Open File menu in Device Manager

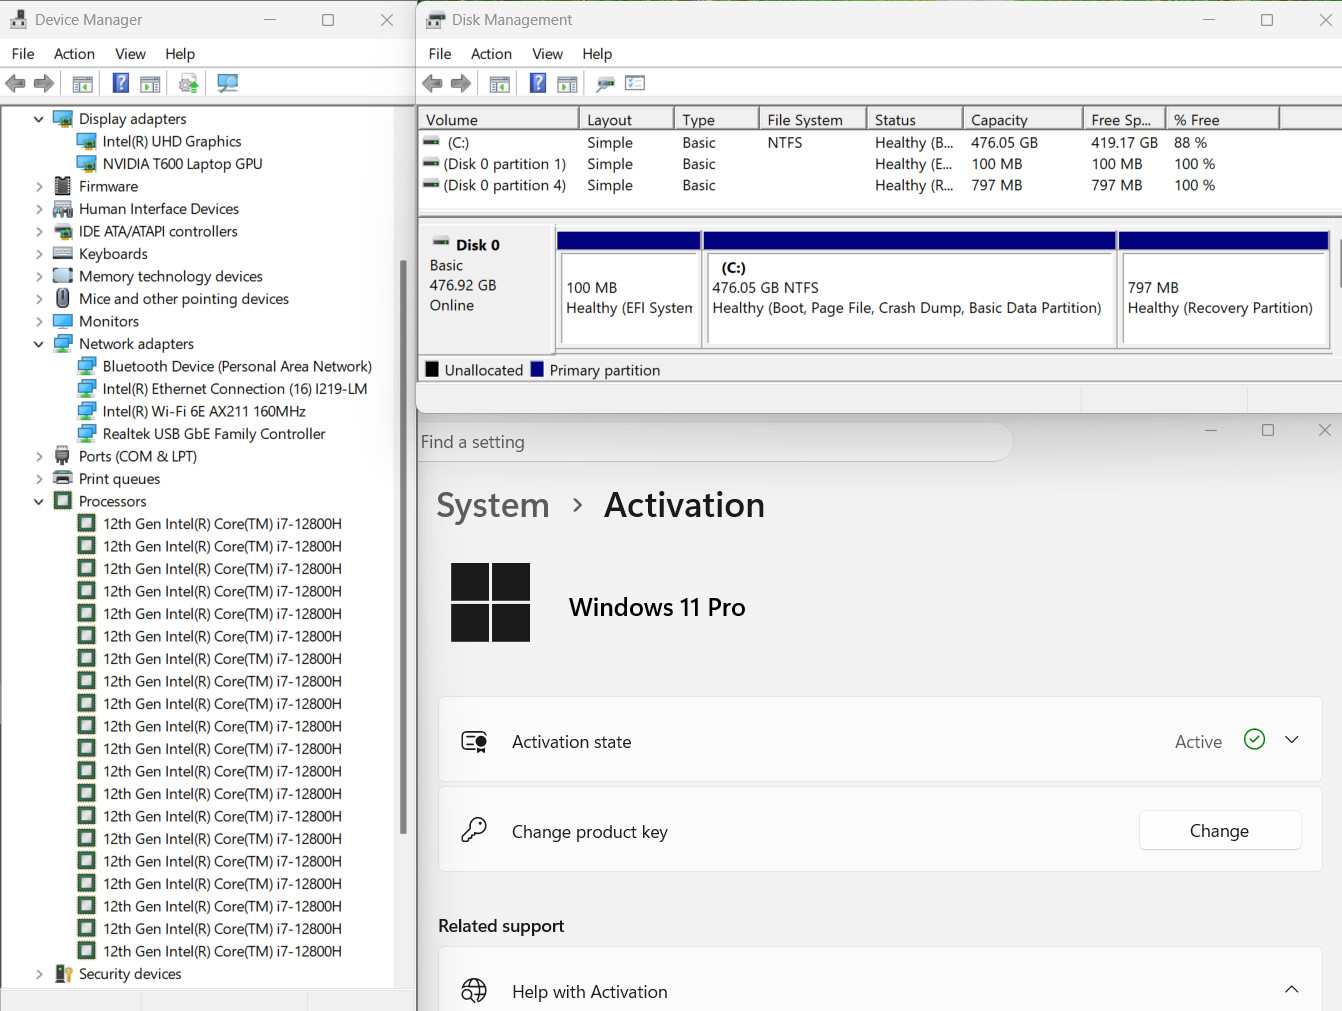23,54
